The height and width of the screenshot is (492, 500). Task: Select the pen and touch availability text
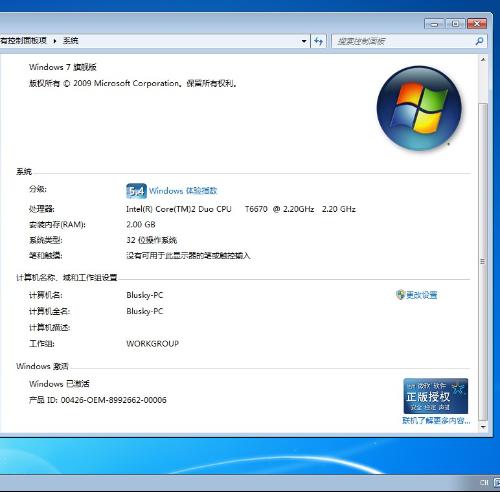coord(188,256)
